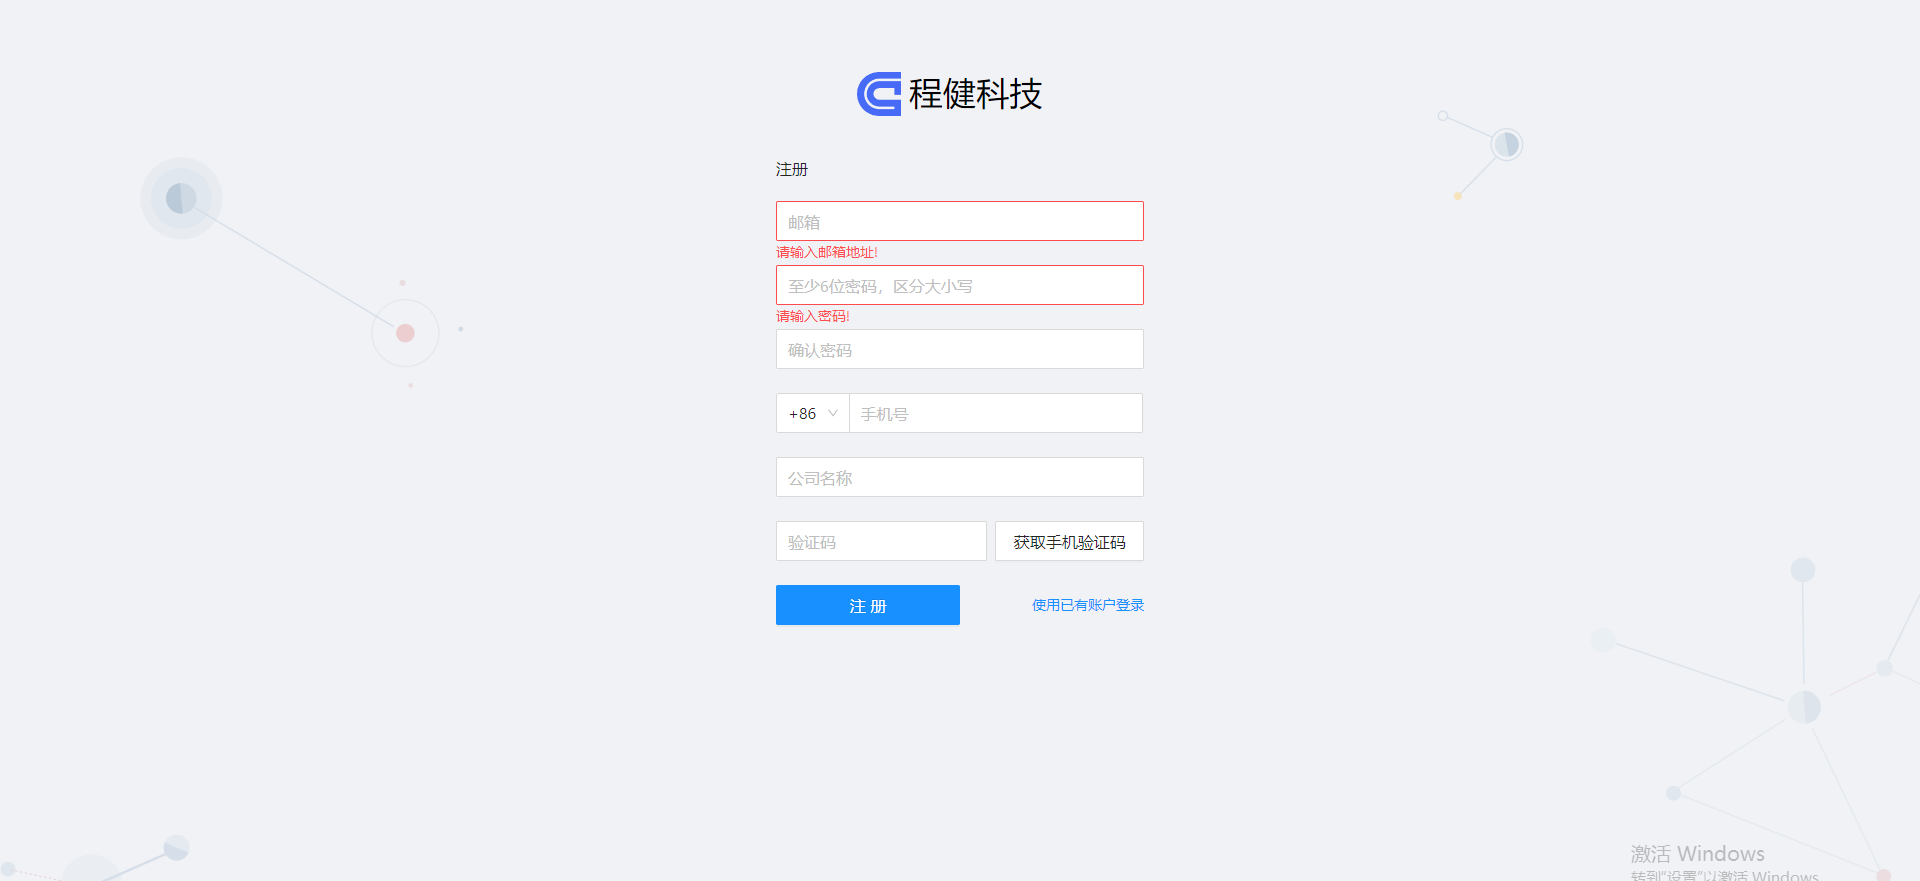Expand the chevron arrow beside +86
The height and width of the screenshot is (881, 1920).
coord(833,413)
